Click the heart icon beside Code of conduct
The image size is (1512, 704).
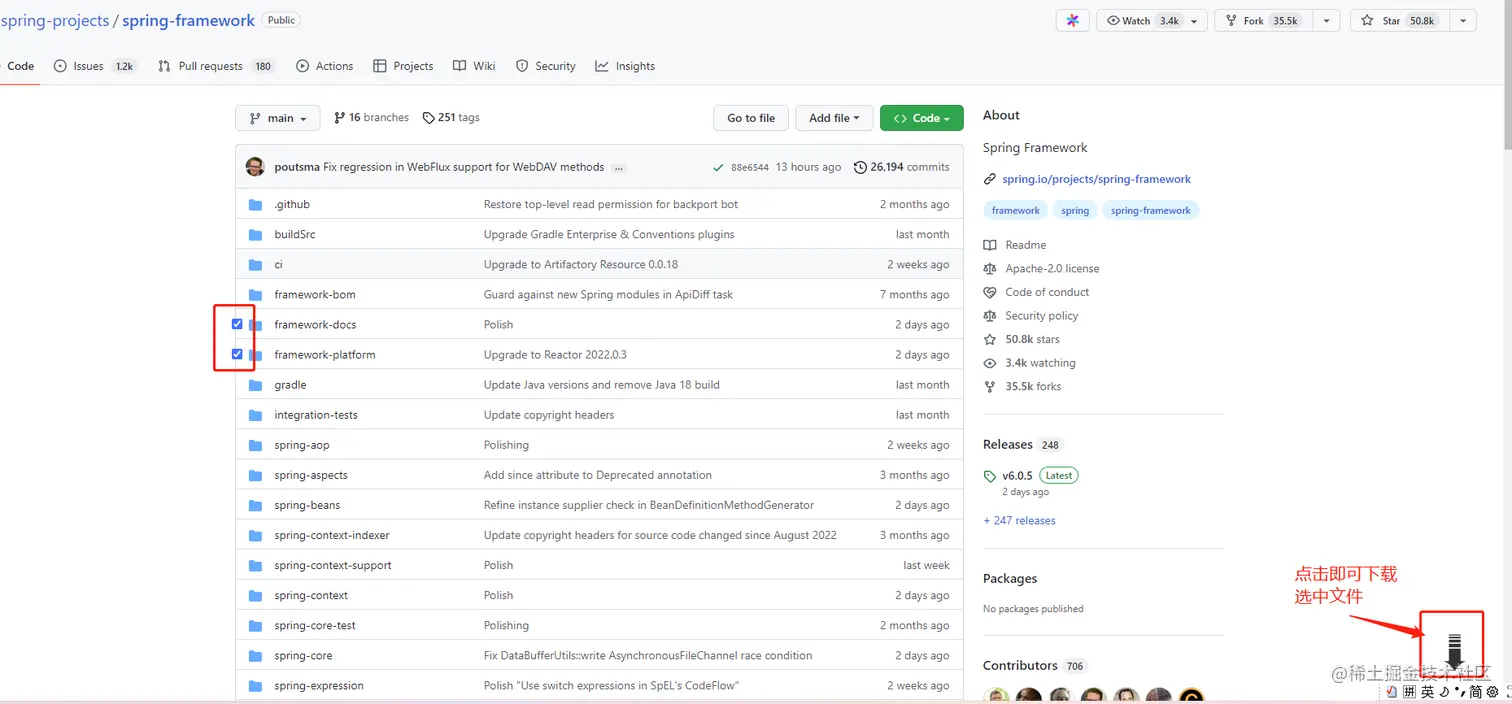[990, 292]
